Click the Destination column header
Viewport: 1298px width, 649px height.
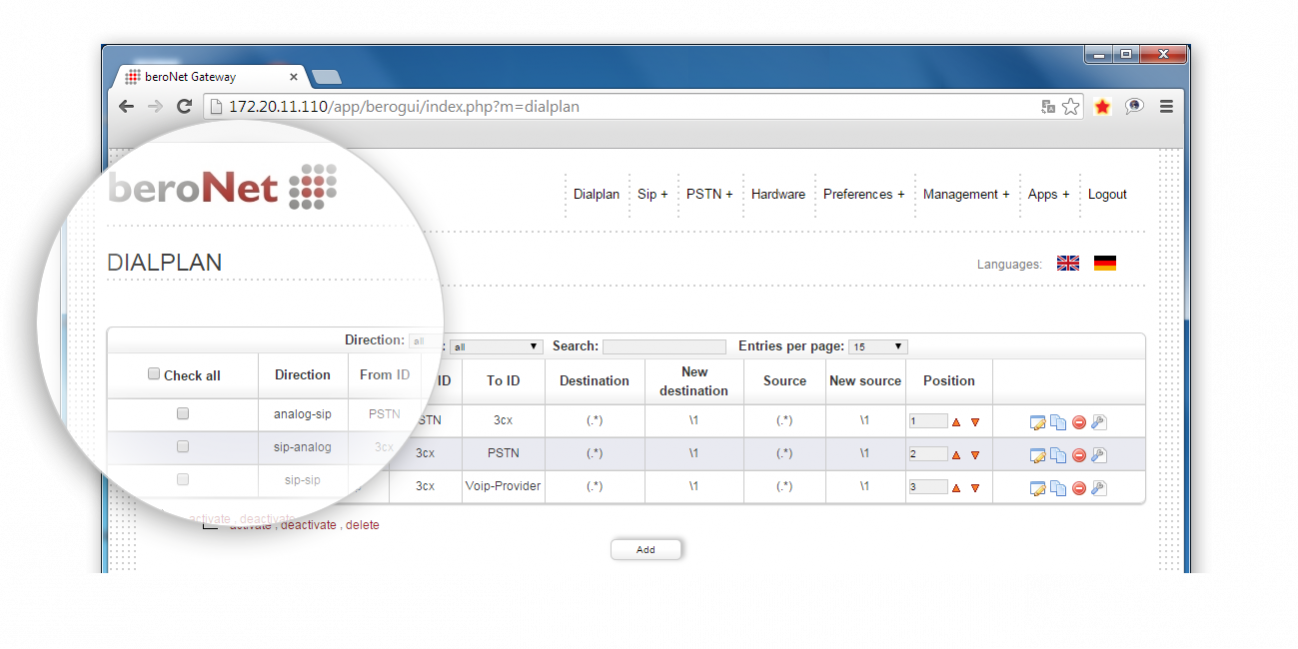click(x=595, y=381)
